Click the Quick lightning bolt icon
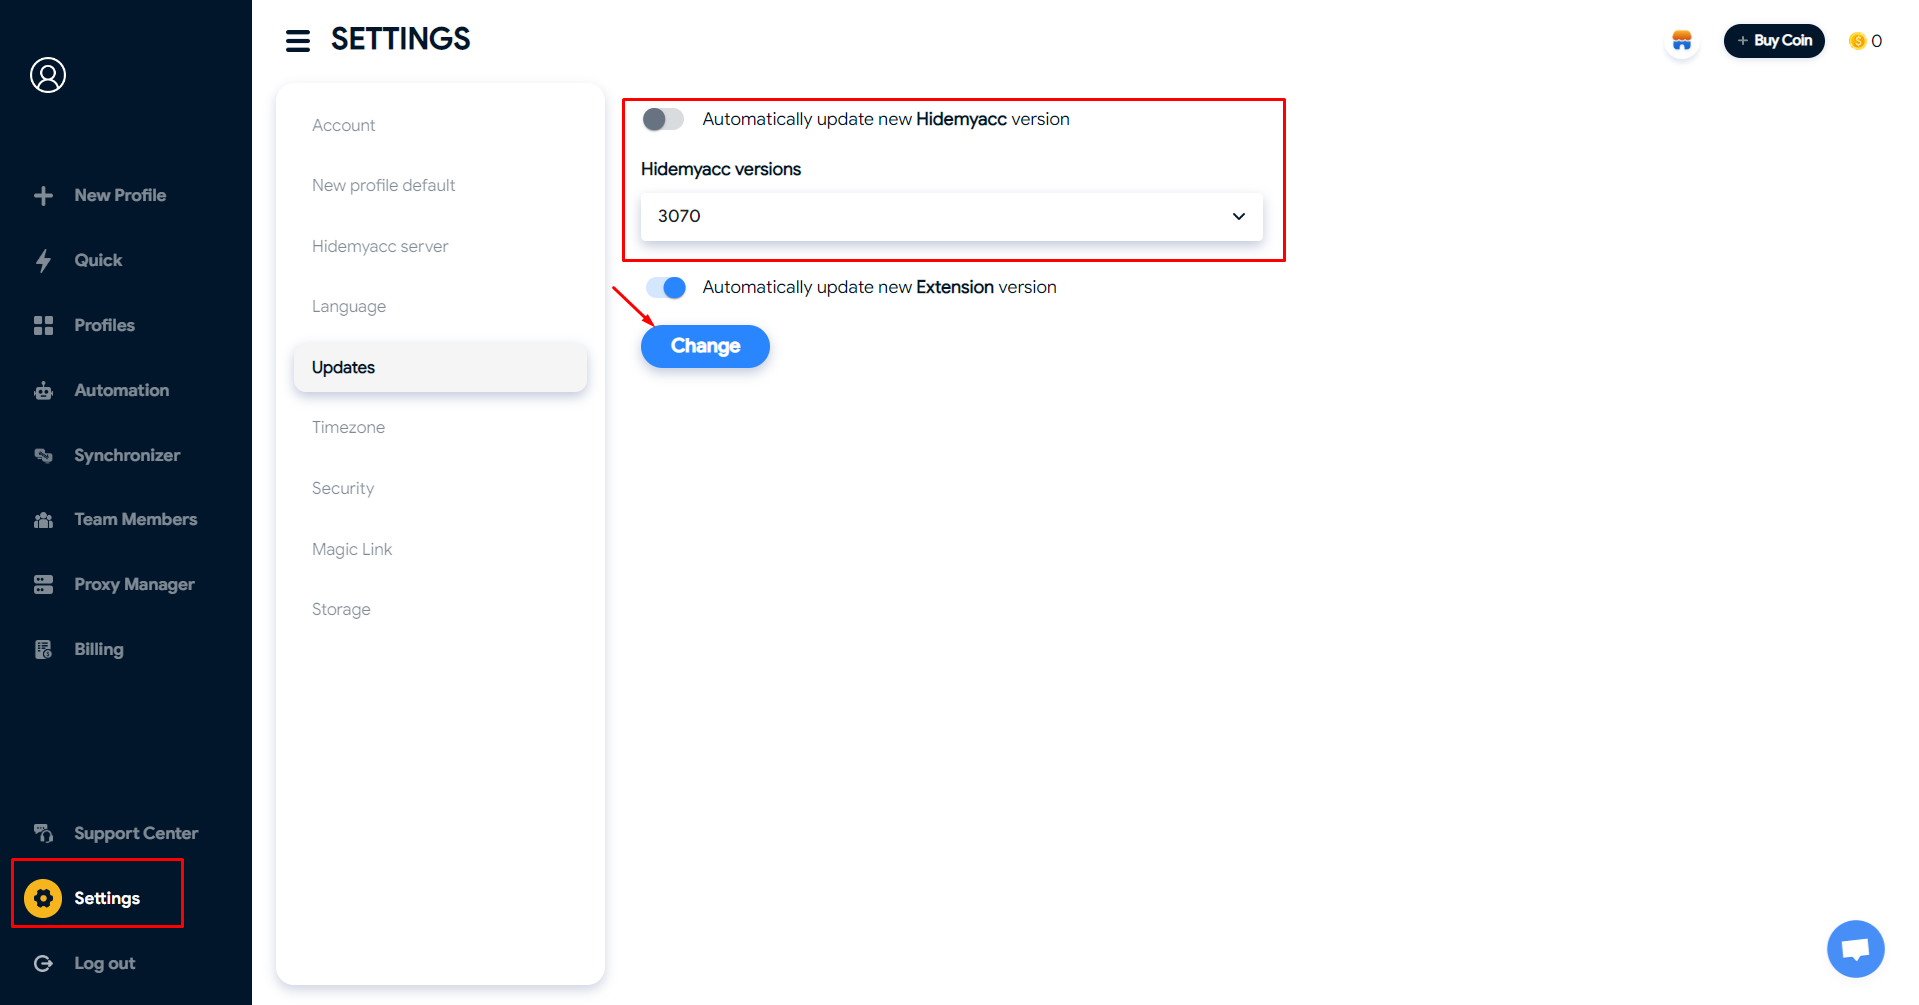 (x=43, y=261)
